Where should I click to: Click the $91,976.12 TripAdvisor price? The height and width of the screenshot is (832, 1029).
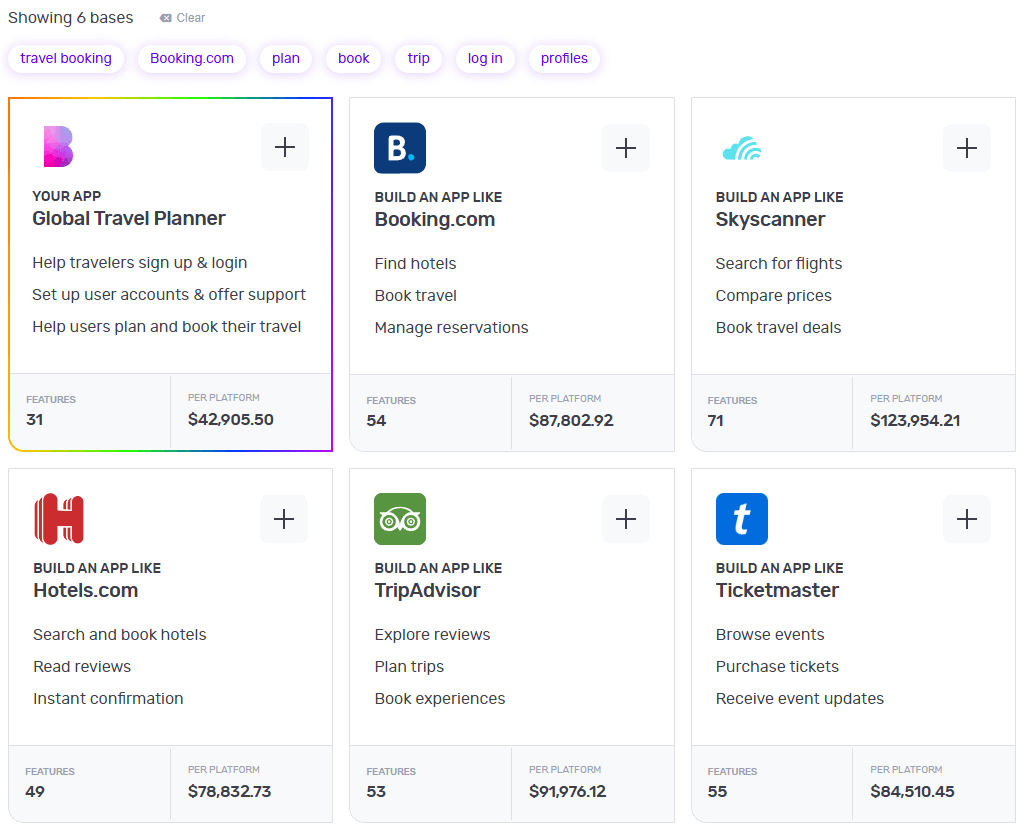[x=568, y=792]
